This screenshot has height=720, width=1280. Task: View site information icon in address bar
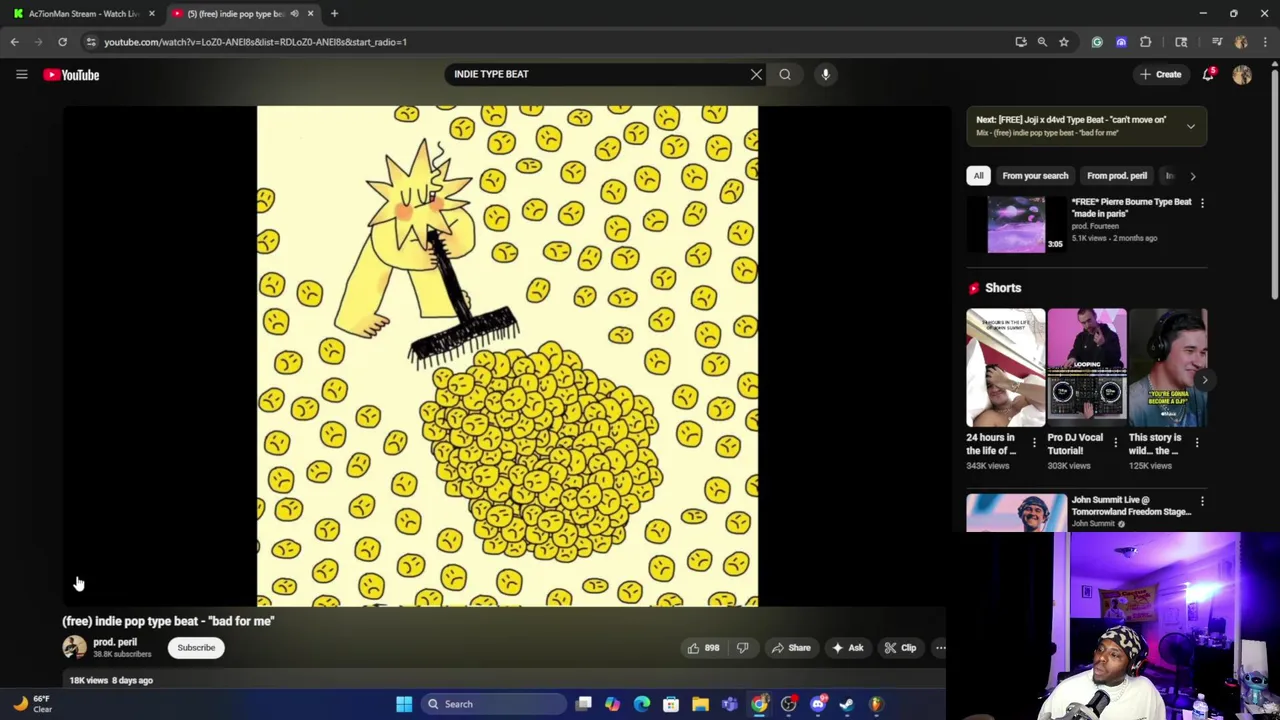[x=91, y=42]
